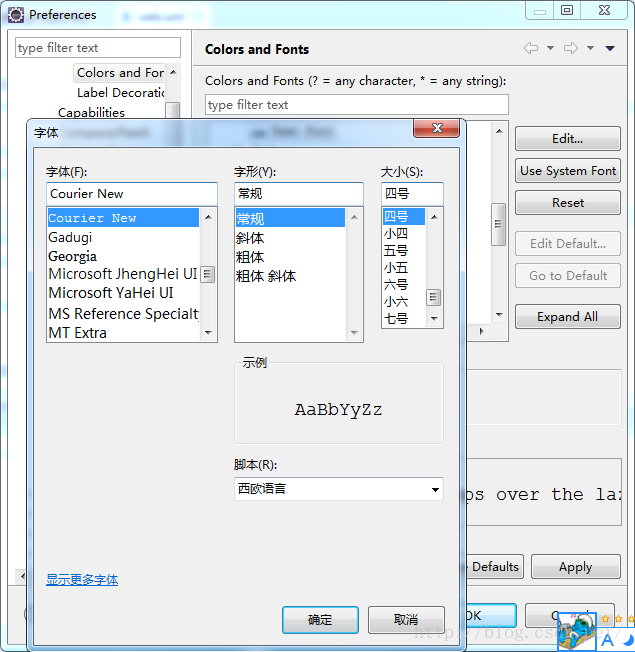
Task: Click the size list scrollbar thumb
Action: click(434, 297)
